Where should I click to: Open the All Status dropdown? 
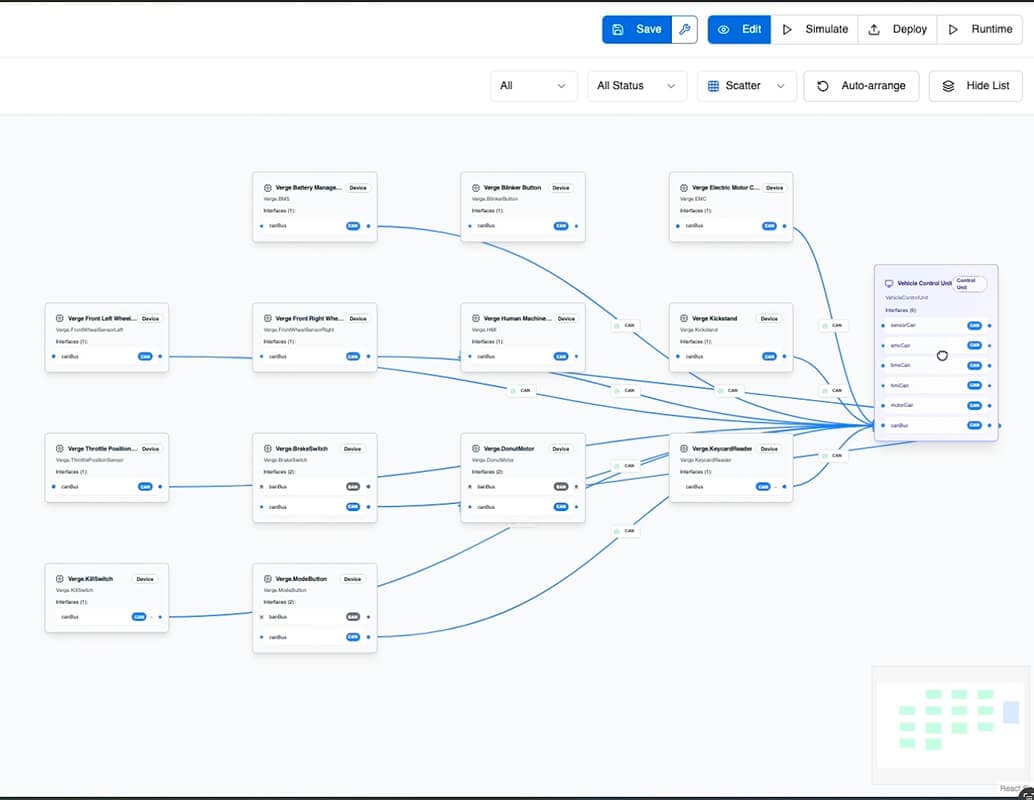tap(637, 86)
